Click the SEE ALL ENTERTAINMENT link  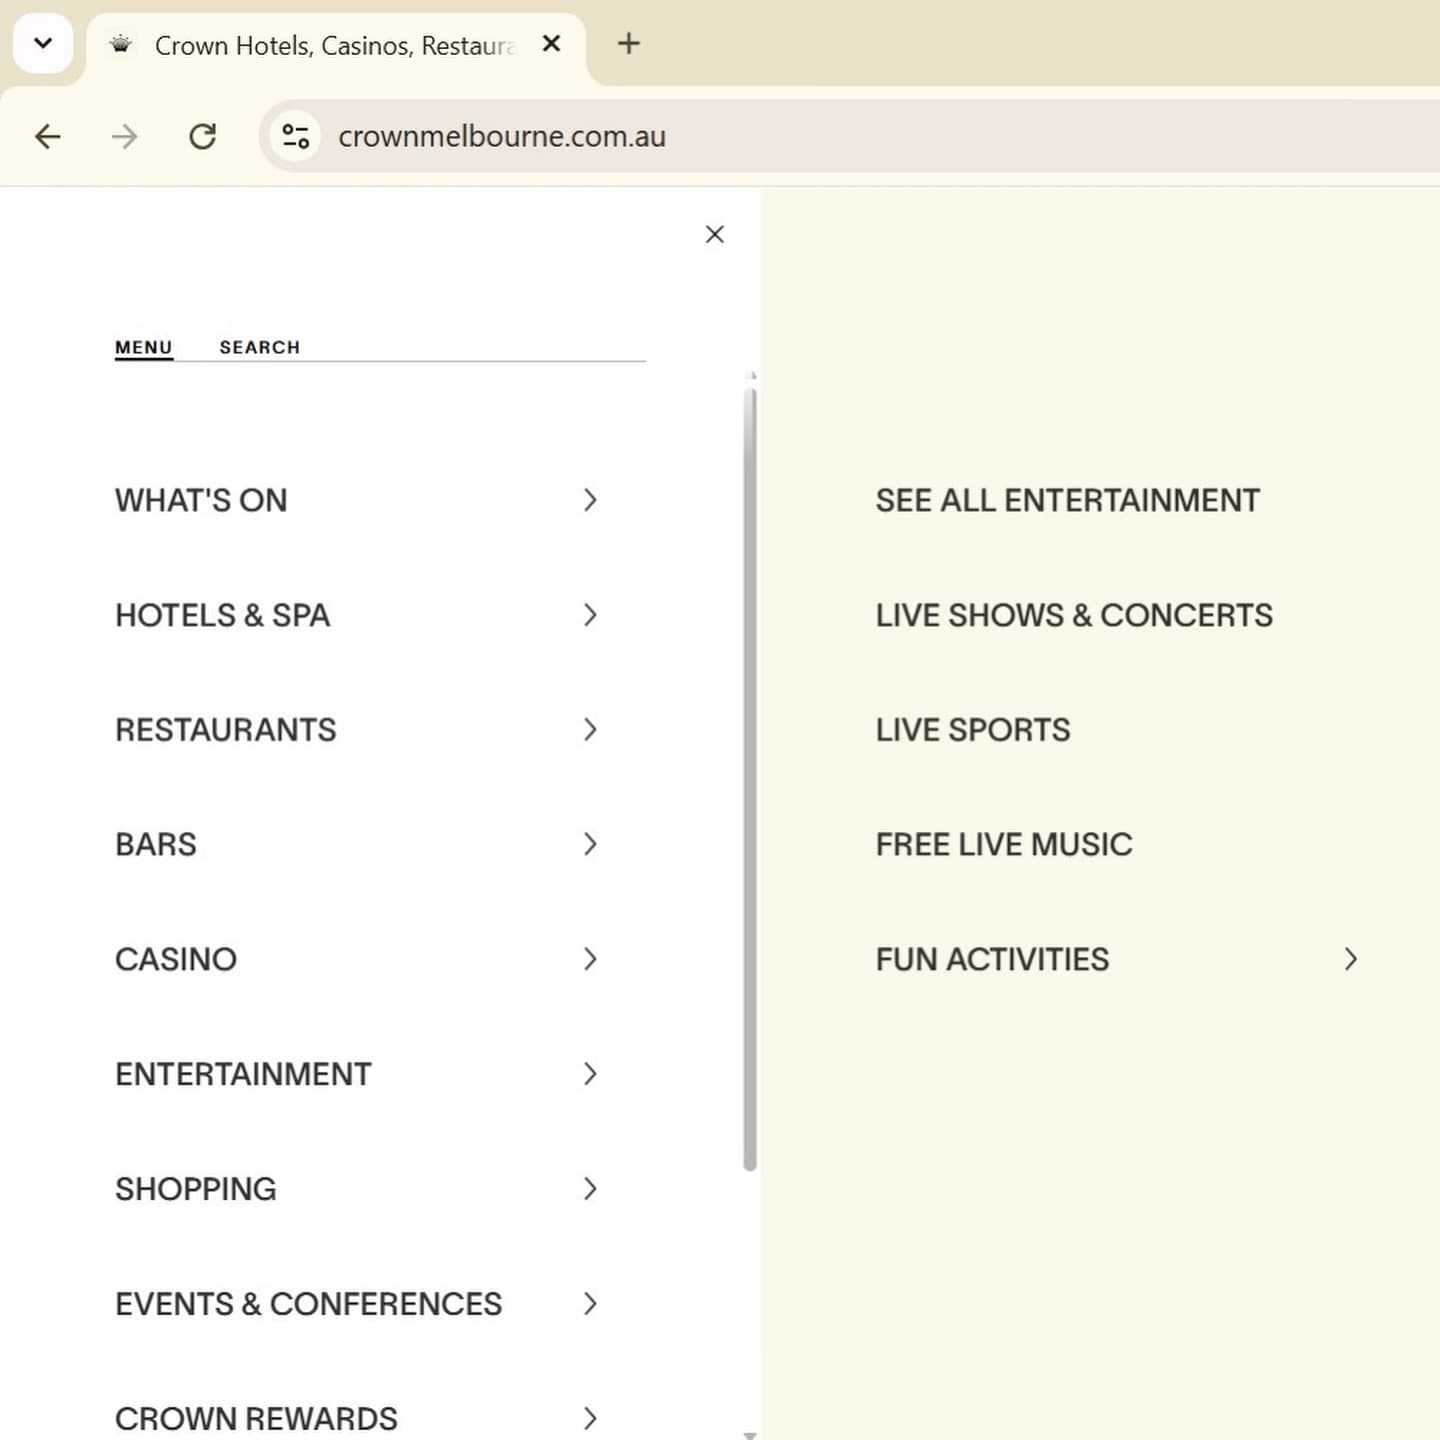(1068, 500)
